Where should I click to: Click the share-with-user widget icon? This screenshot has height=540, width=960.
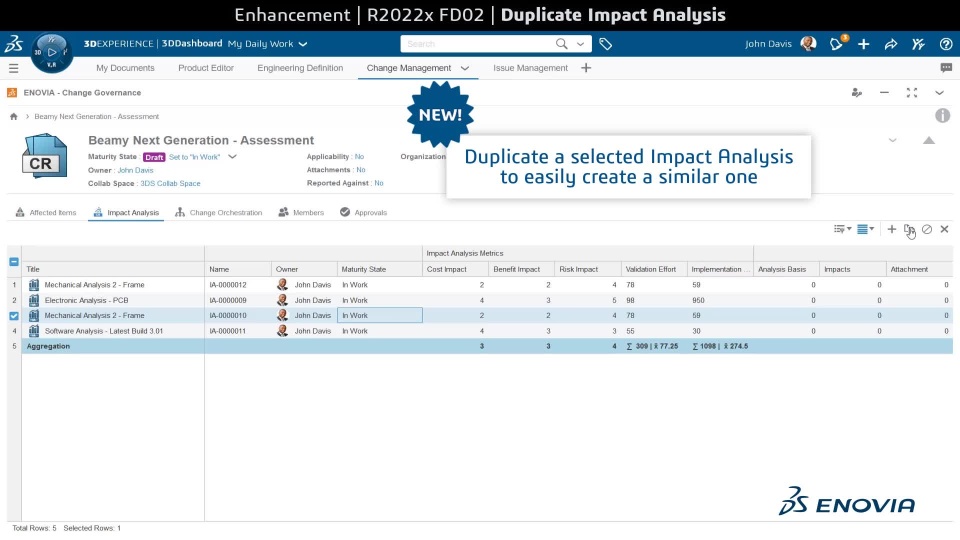tap(857, 92)
